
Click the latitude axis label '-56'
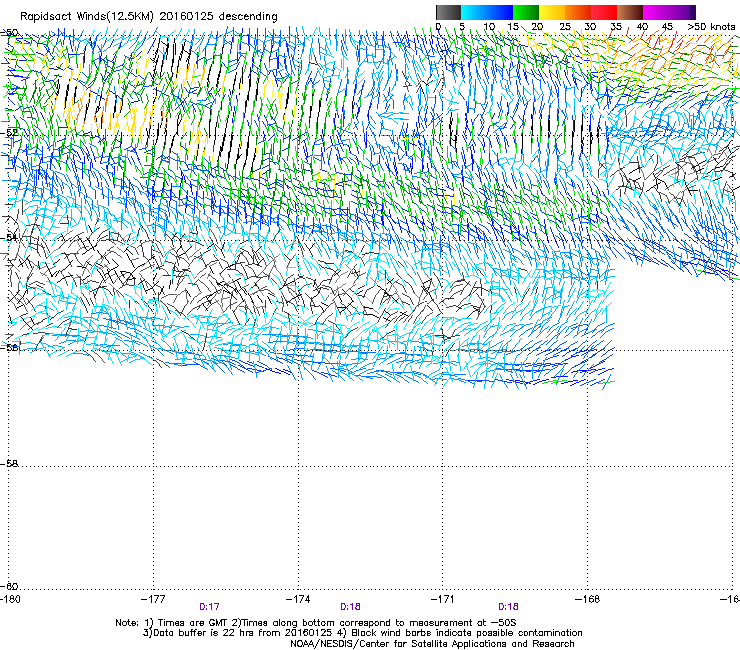click(x=9, y=347)
